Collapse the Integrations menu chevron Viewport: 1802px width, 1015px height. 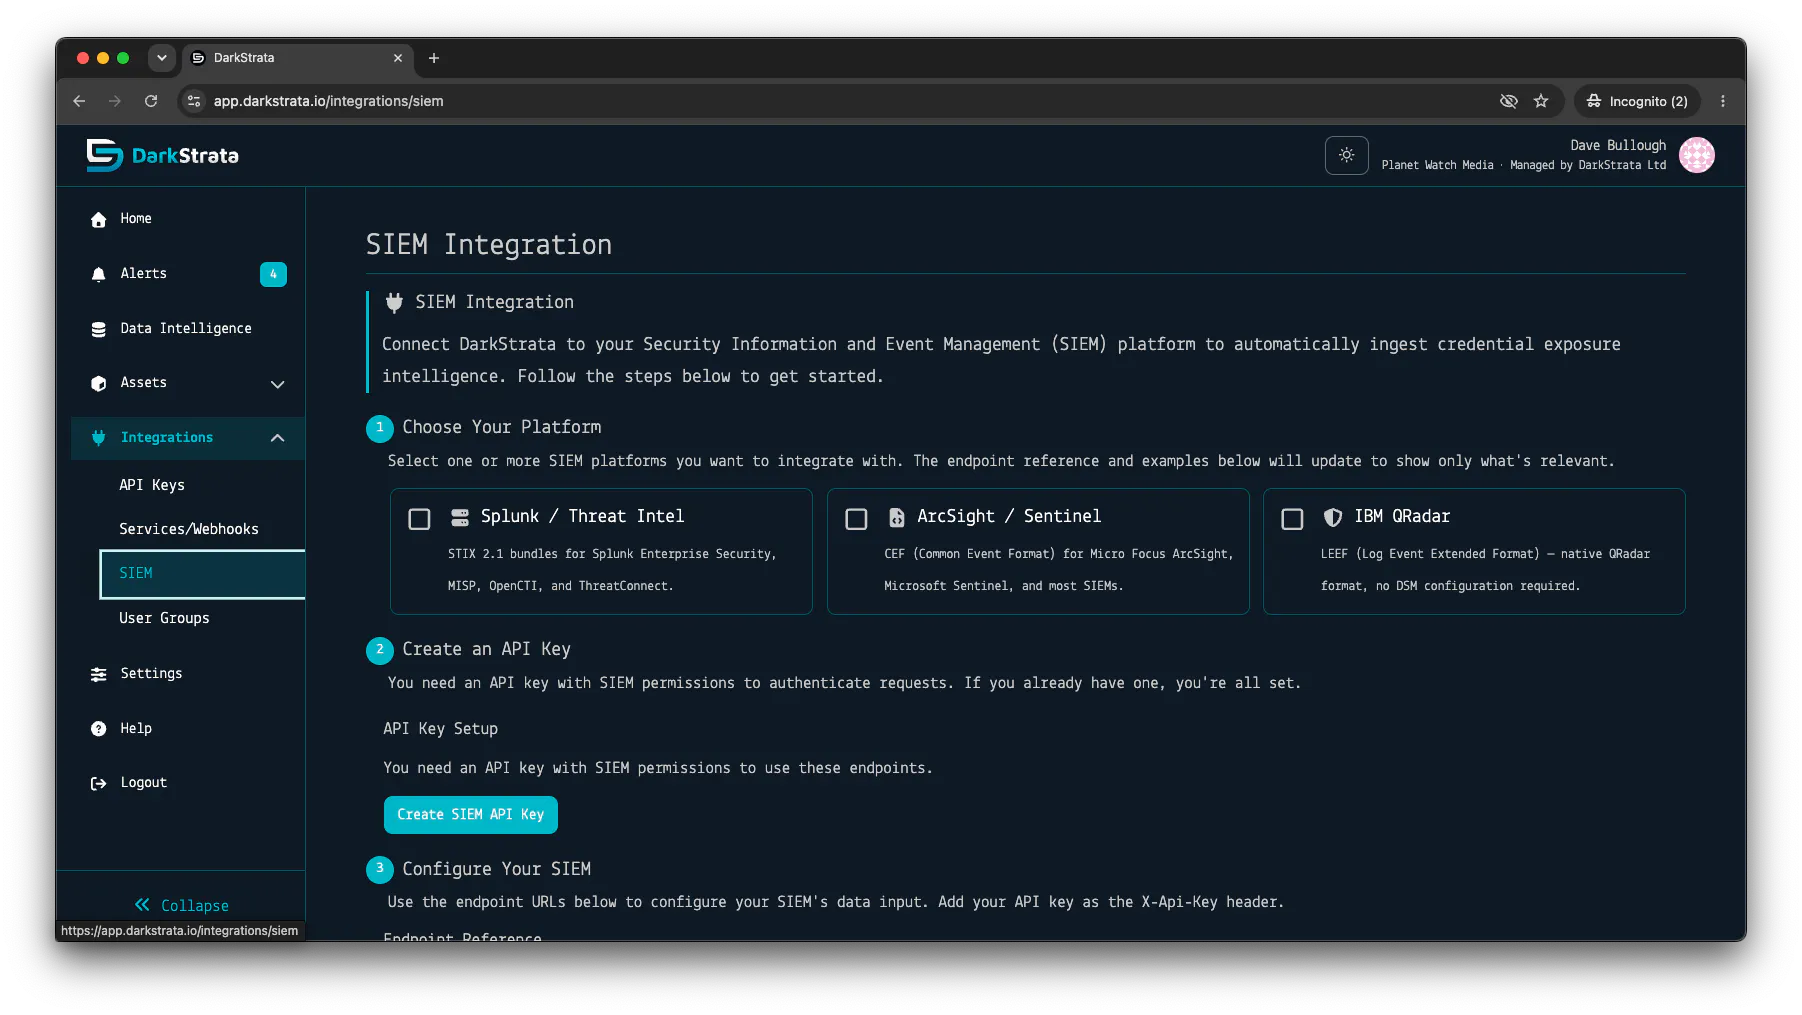pyautogui.click(x=278, y=438)
